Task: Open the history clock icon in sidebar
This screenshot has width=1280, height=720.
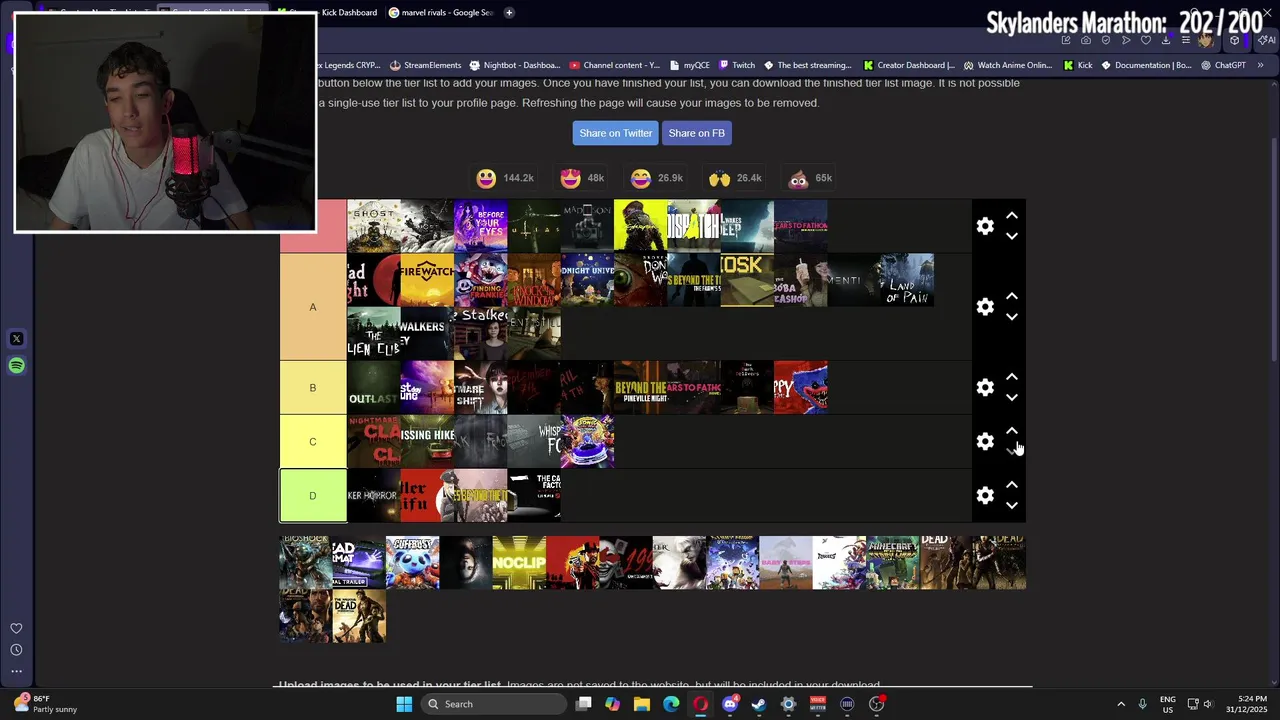Action: coord(16,650)
